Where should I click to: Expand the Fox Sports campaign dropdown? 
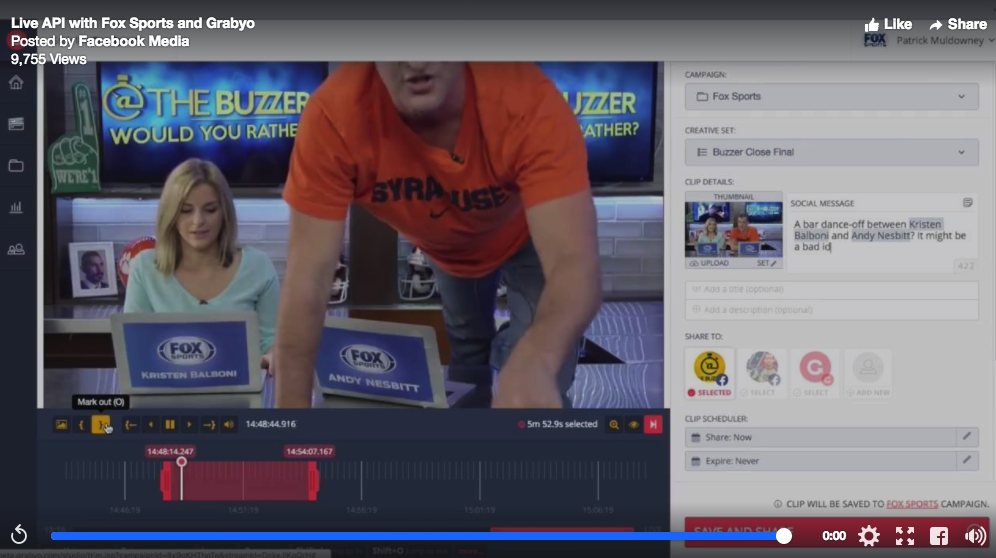[x=831, y=97]
